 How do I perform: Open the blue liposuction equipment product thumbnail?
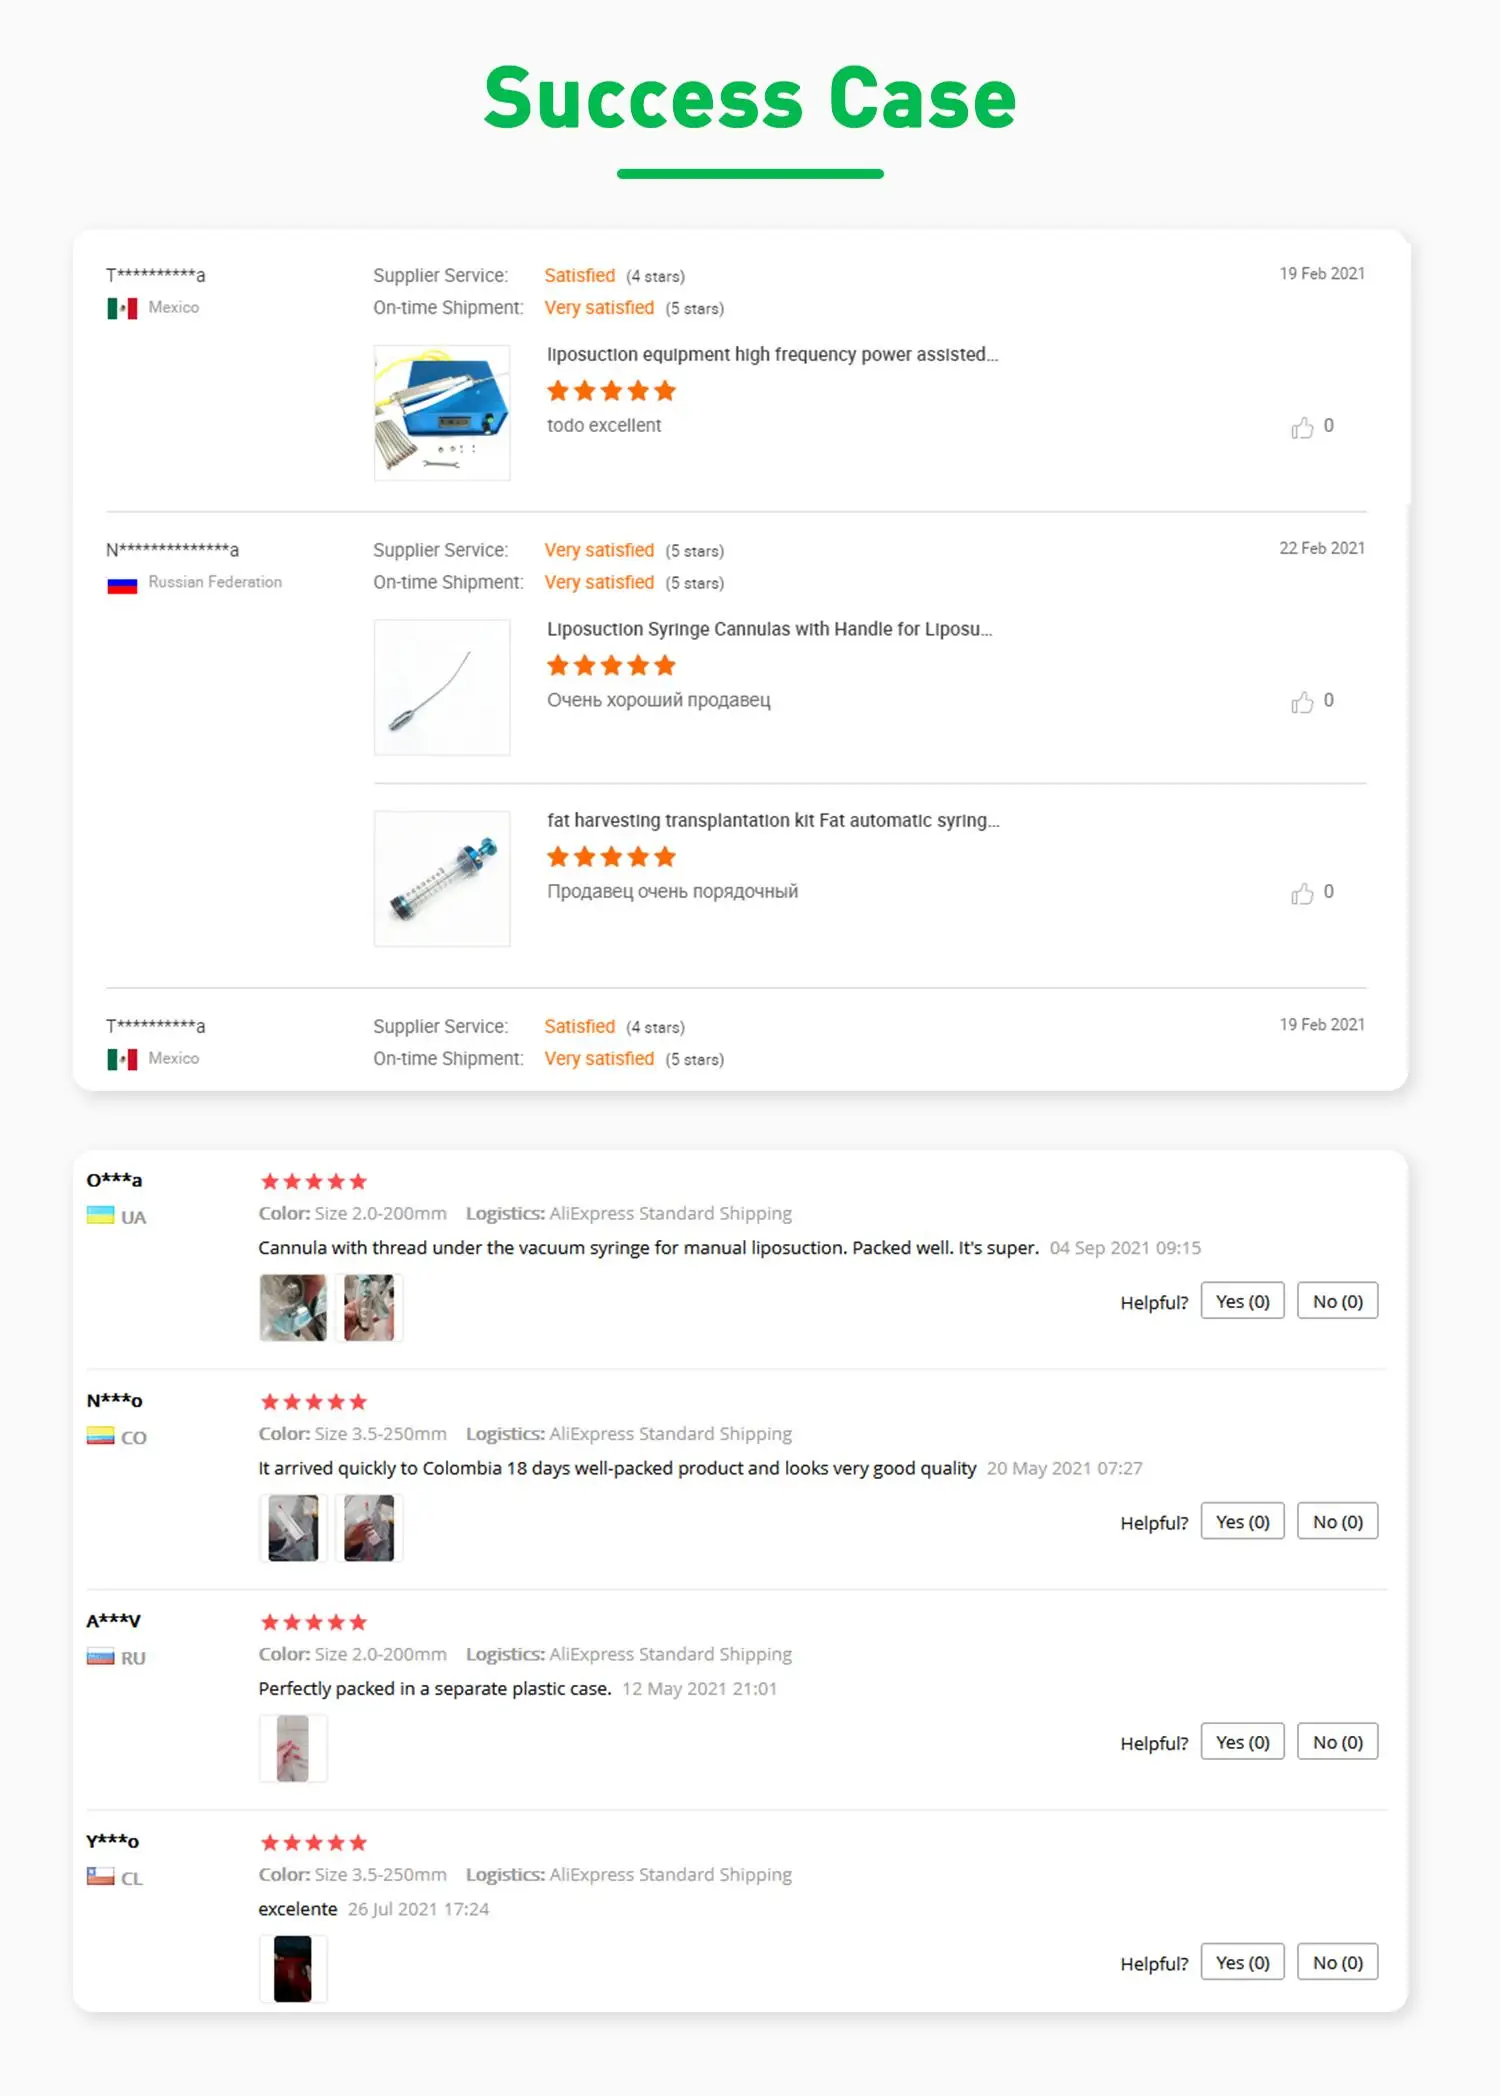(x=442, y=413)
